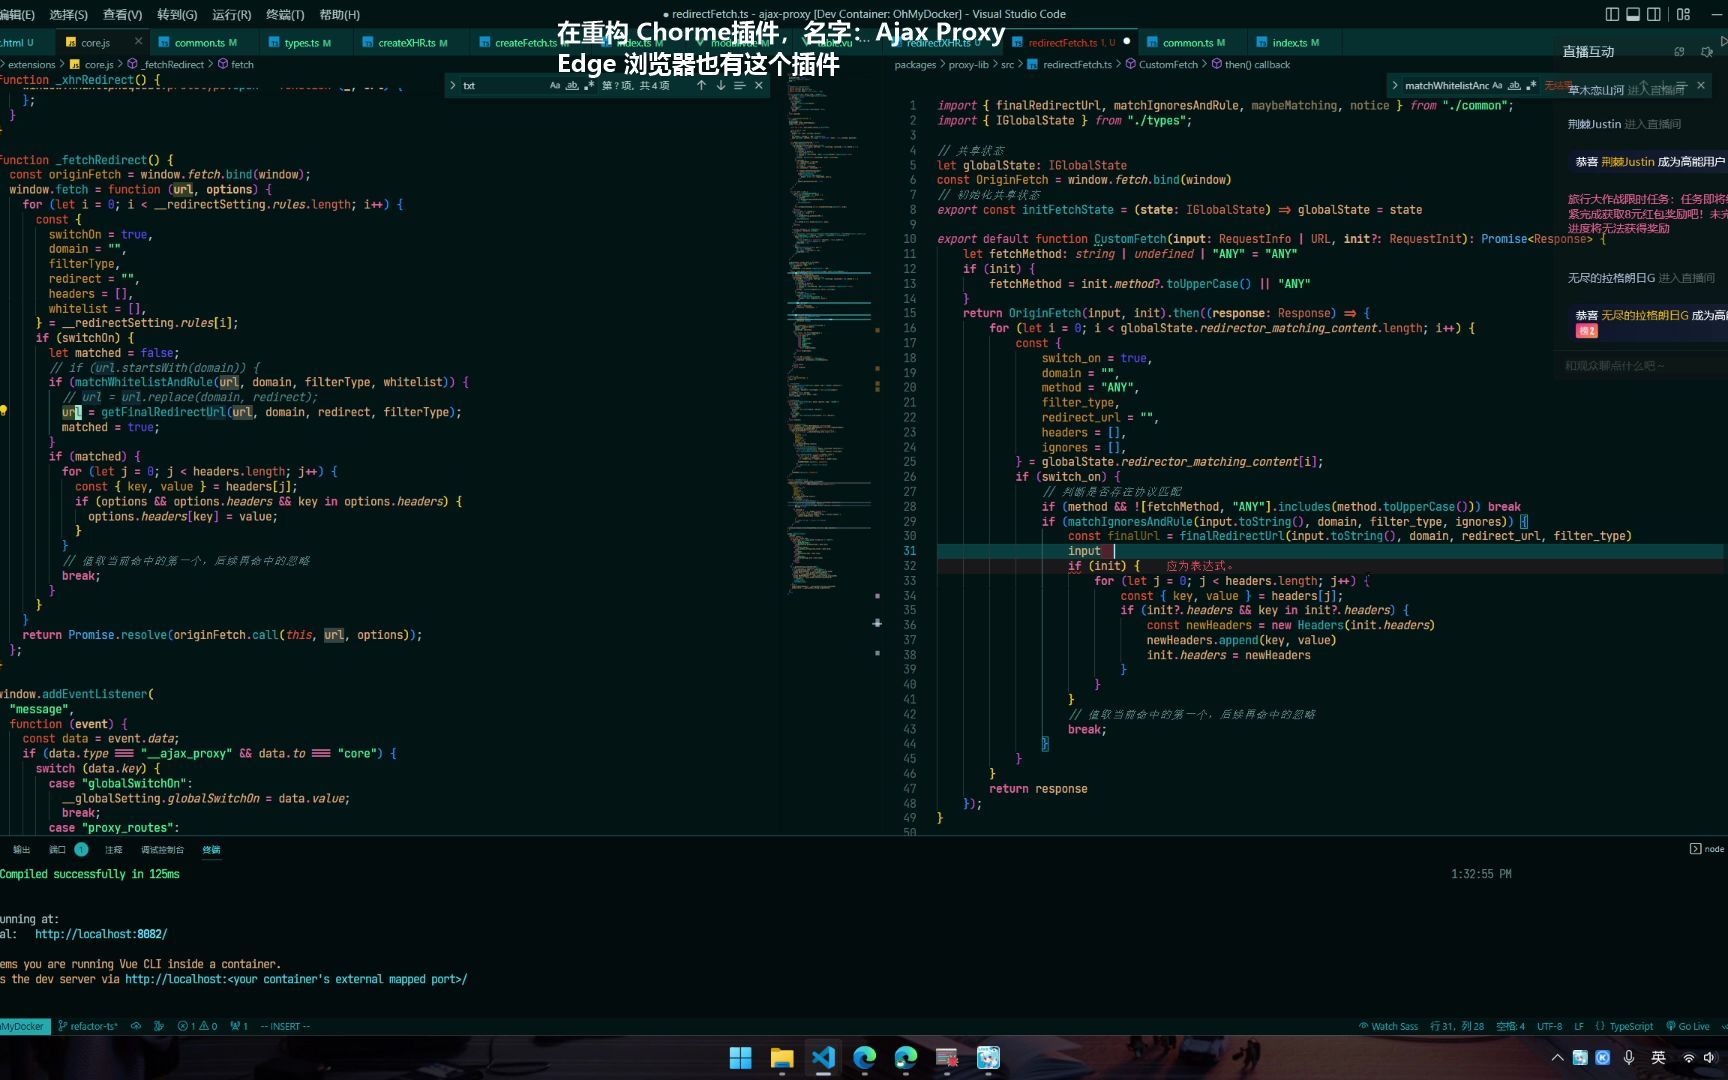
Task: Open Microsoft Edge from taskbar
Action: pyautogui.click(x=864, y=1058)
